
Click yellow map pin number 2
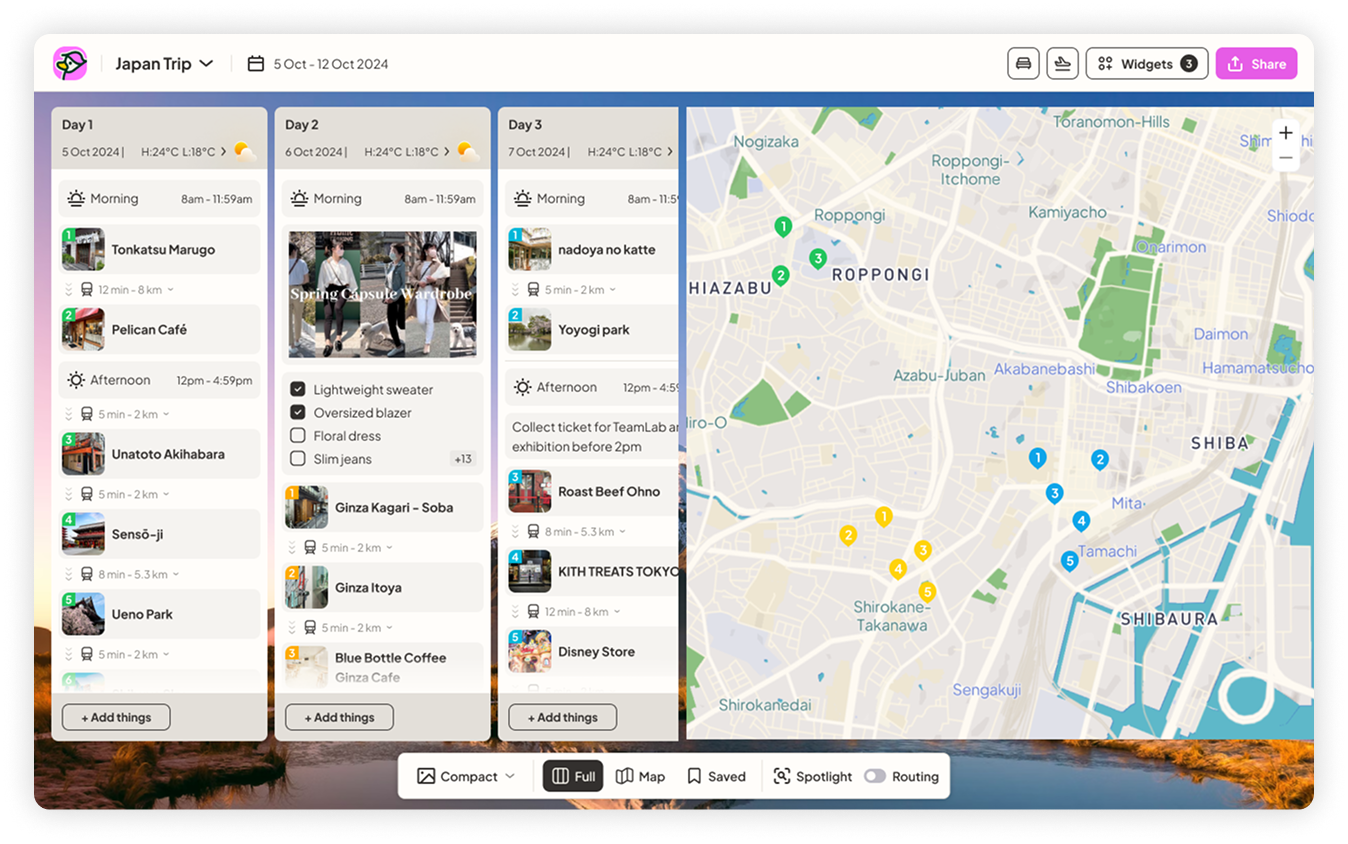848,535
